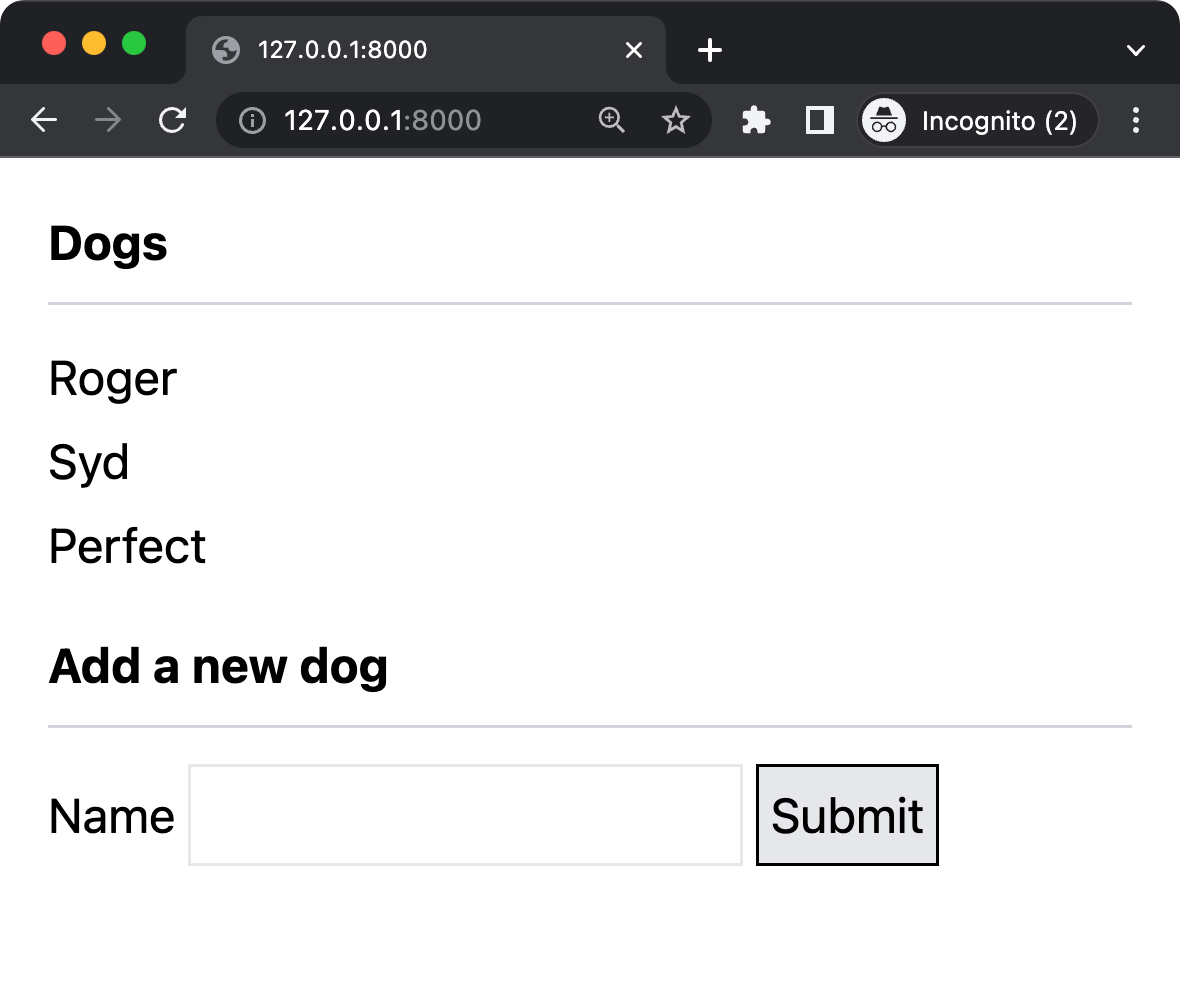Click the browser back arrow
This screenshot has height=988, width=1180.
(x=44, y=121)
